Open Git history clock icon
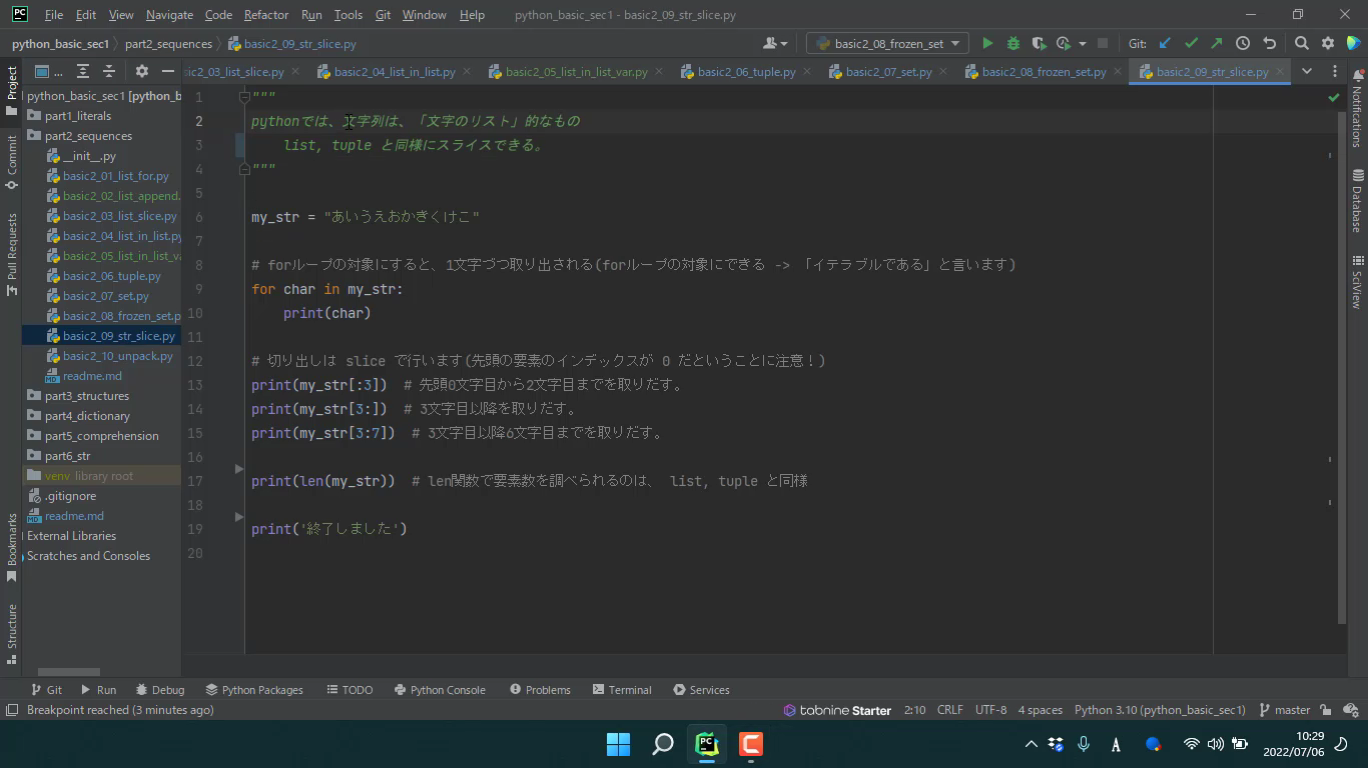Screen dimensions: 1368x768 pos(1242,44)
